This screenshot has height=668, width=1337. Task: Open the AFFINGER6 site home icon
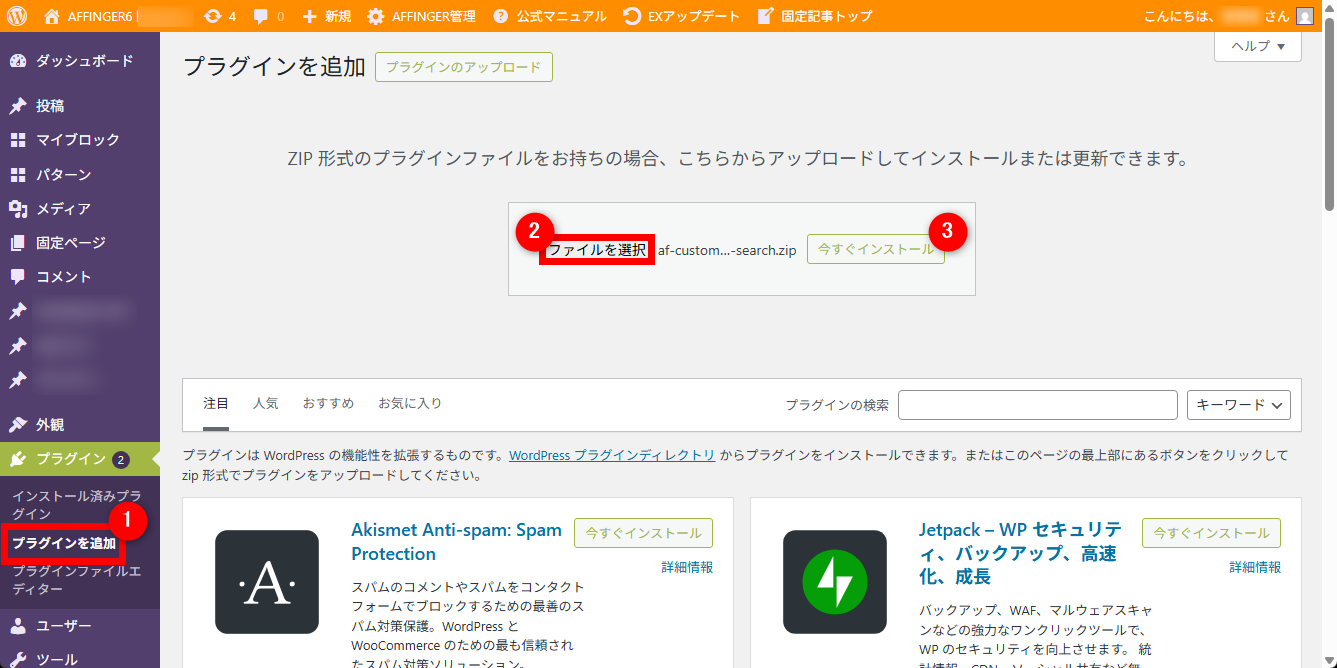pos(52,16)
